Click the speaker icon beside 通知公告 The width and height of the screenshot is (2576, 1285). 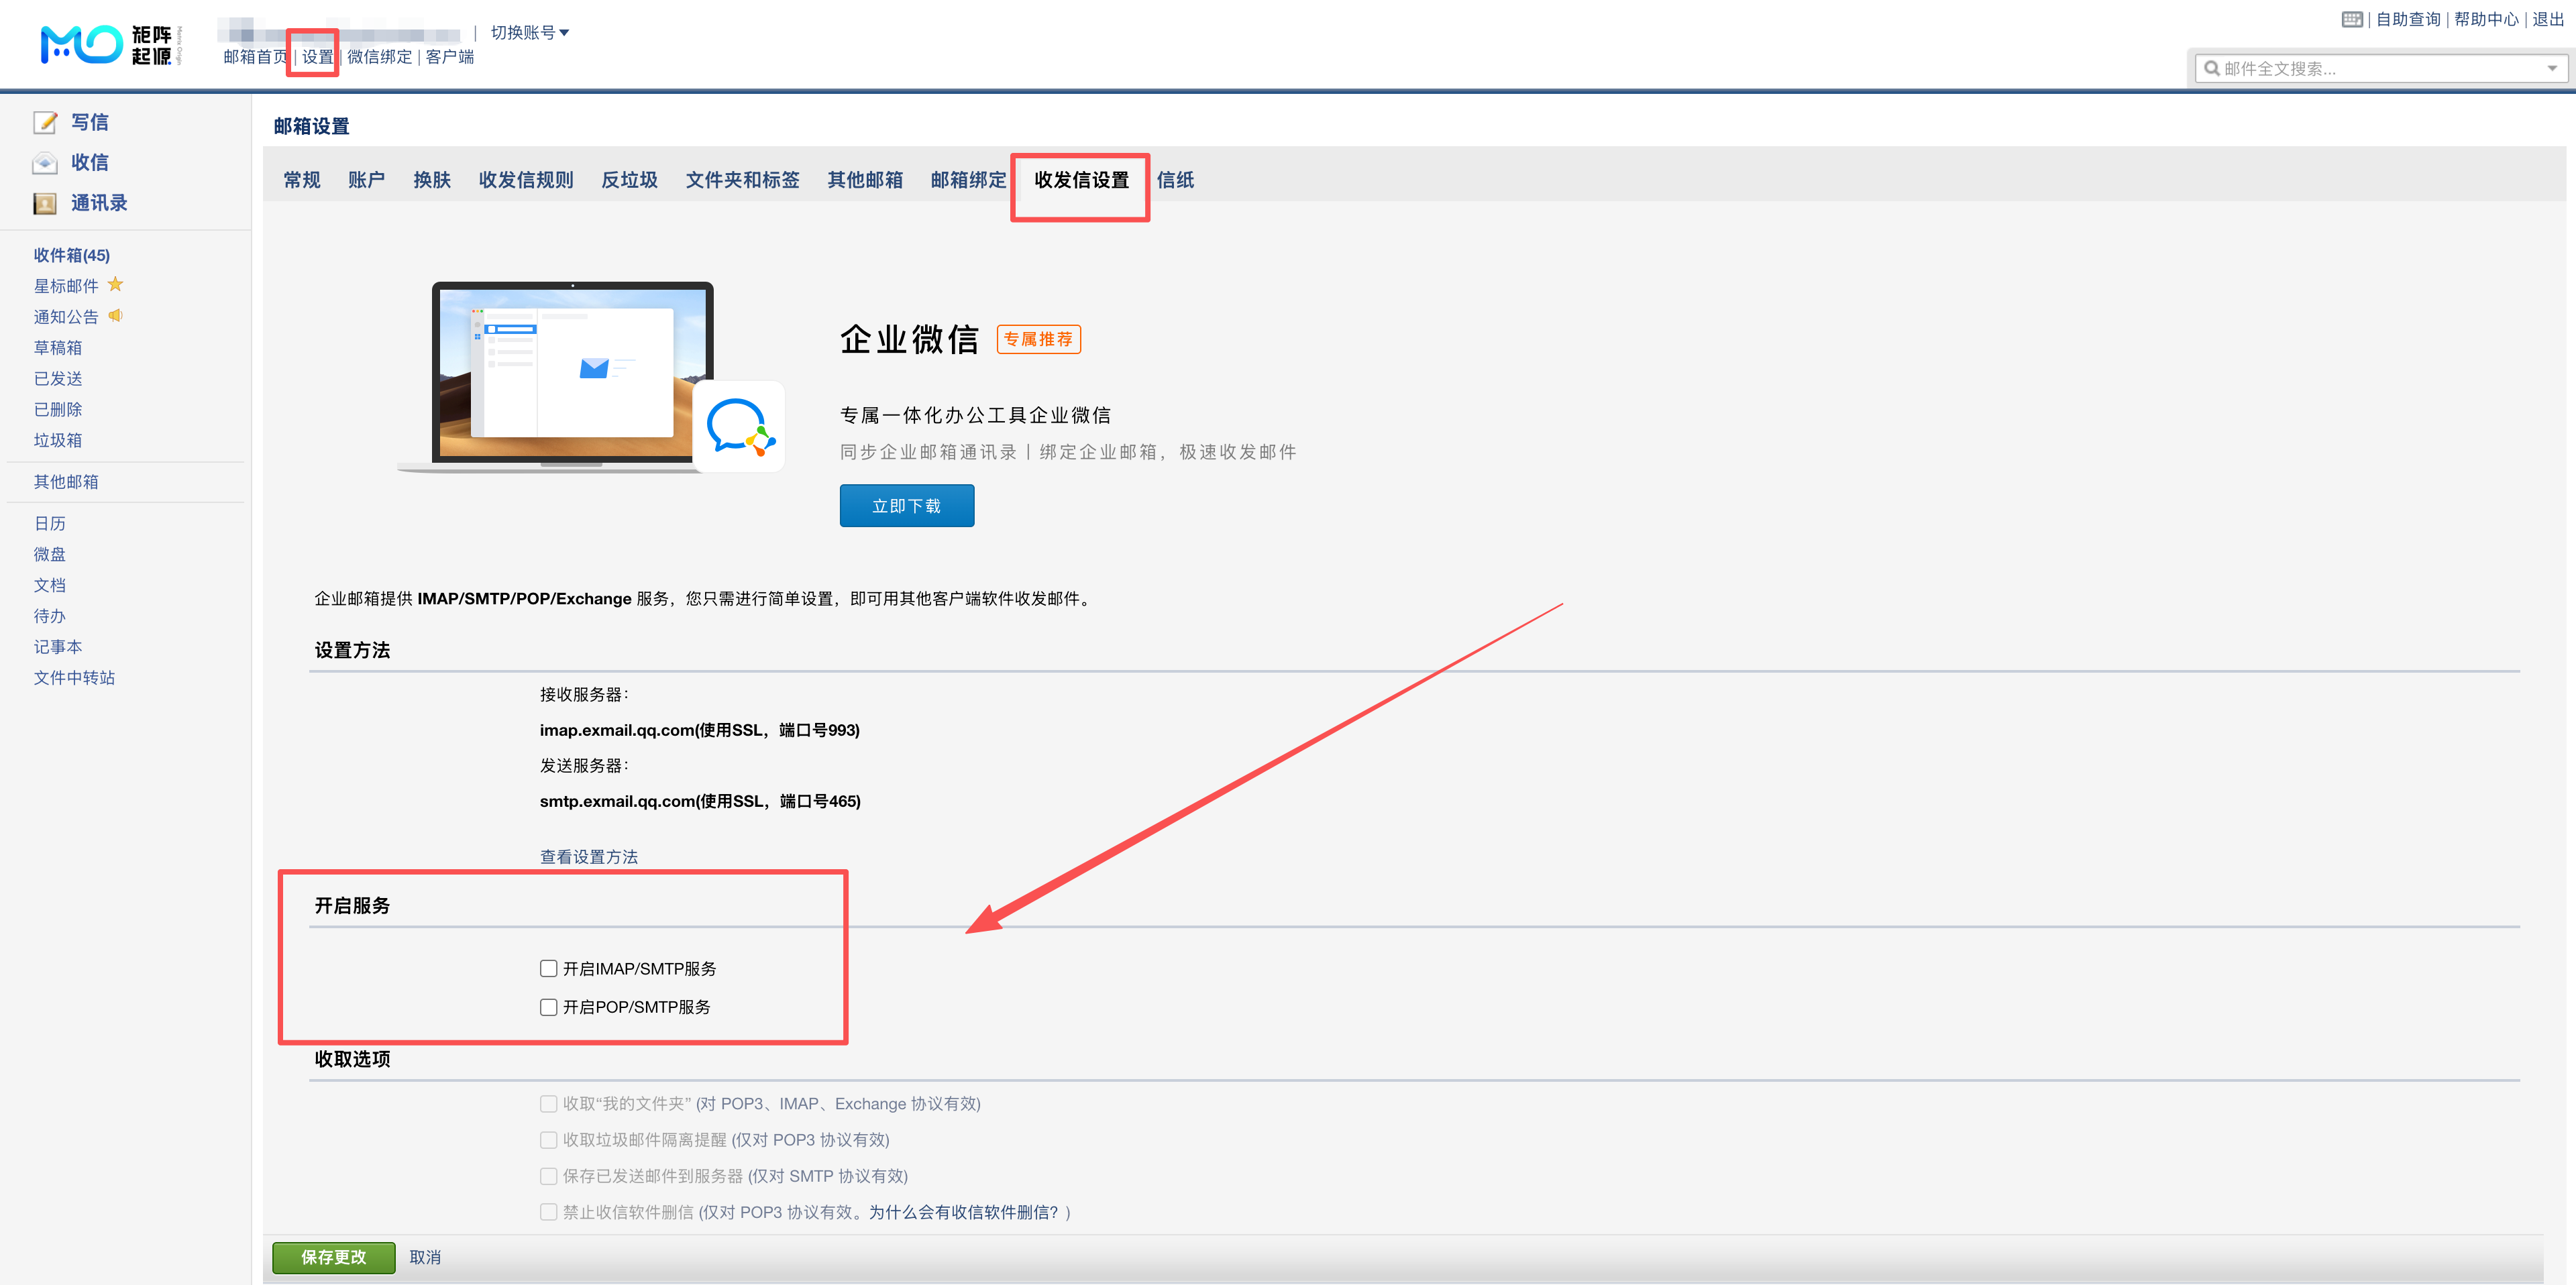[115, 316]
